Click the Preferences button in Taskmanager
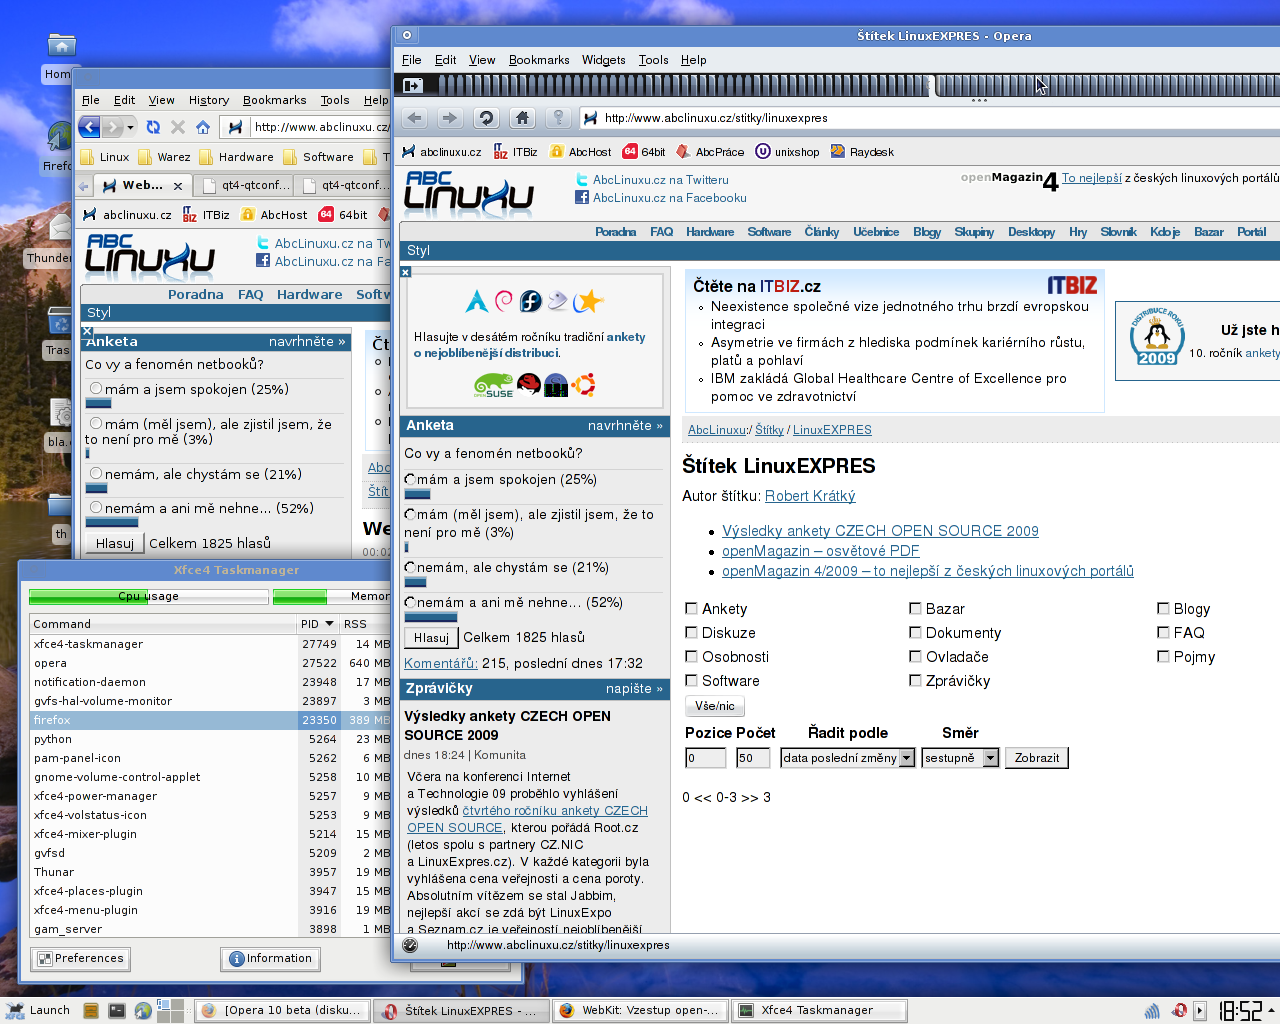This screenshot has height=1024, width=1280. (81, 958)
